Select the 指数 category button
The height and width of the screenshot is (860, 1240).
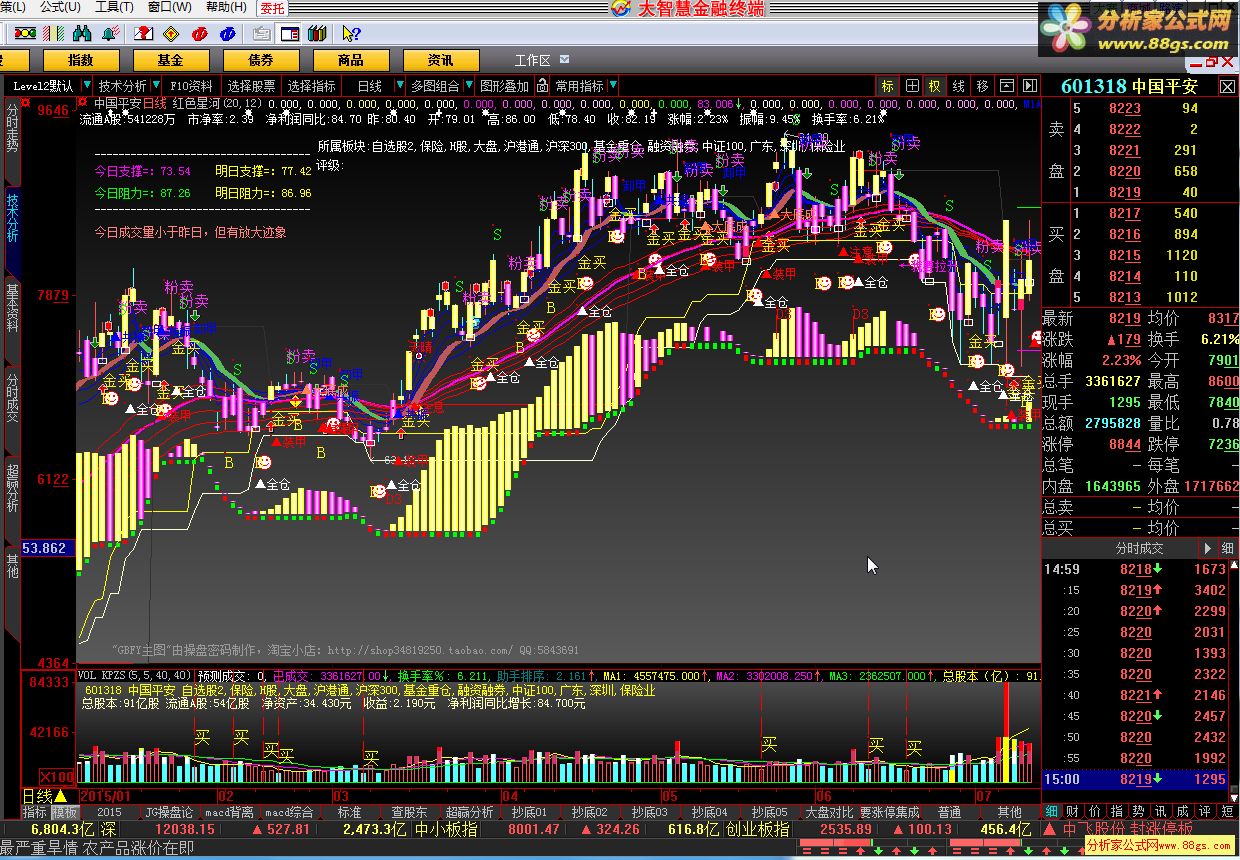(81, 60)
